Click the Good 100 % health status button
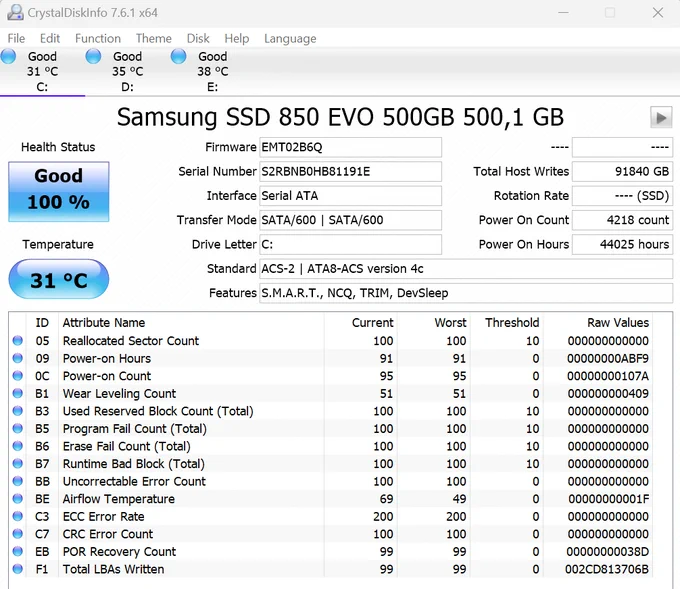This screenshot has width=680, height=589. click(x=59, y=192)
